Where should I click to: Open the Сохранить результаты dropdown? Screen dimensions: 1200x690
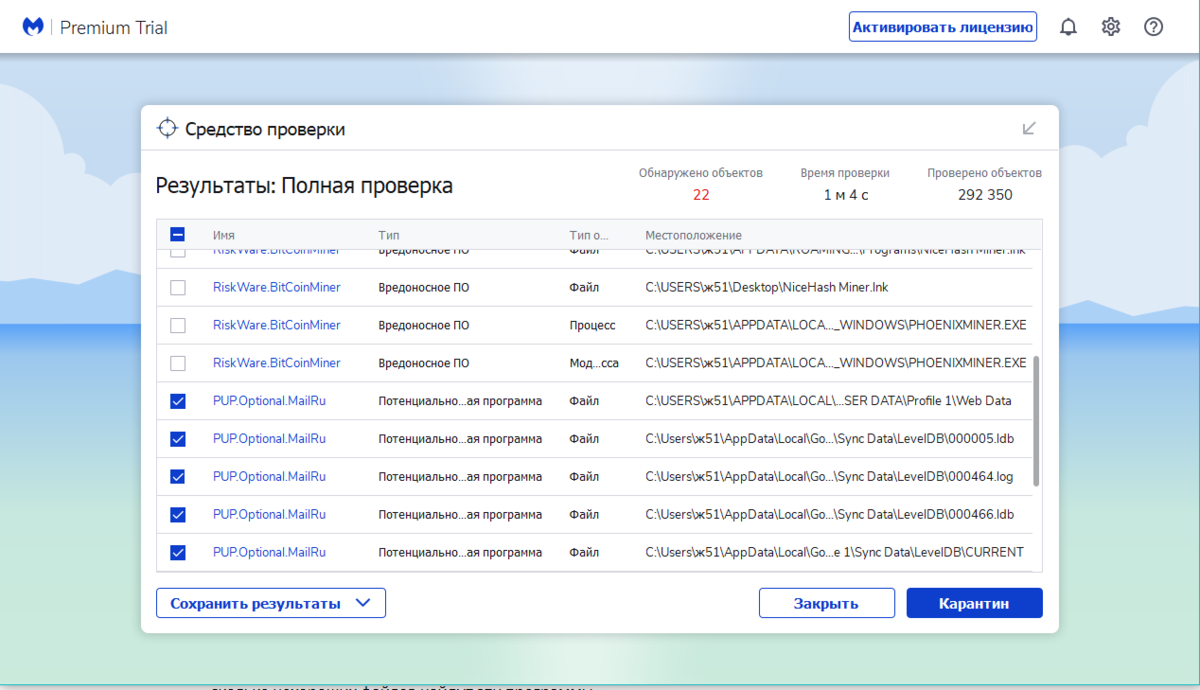pyautogui.click(x=271, y=603)
